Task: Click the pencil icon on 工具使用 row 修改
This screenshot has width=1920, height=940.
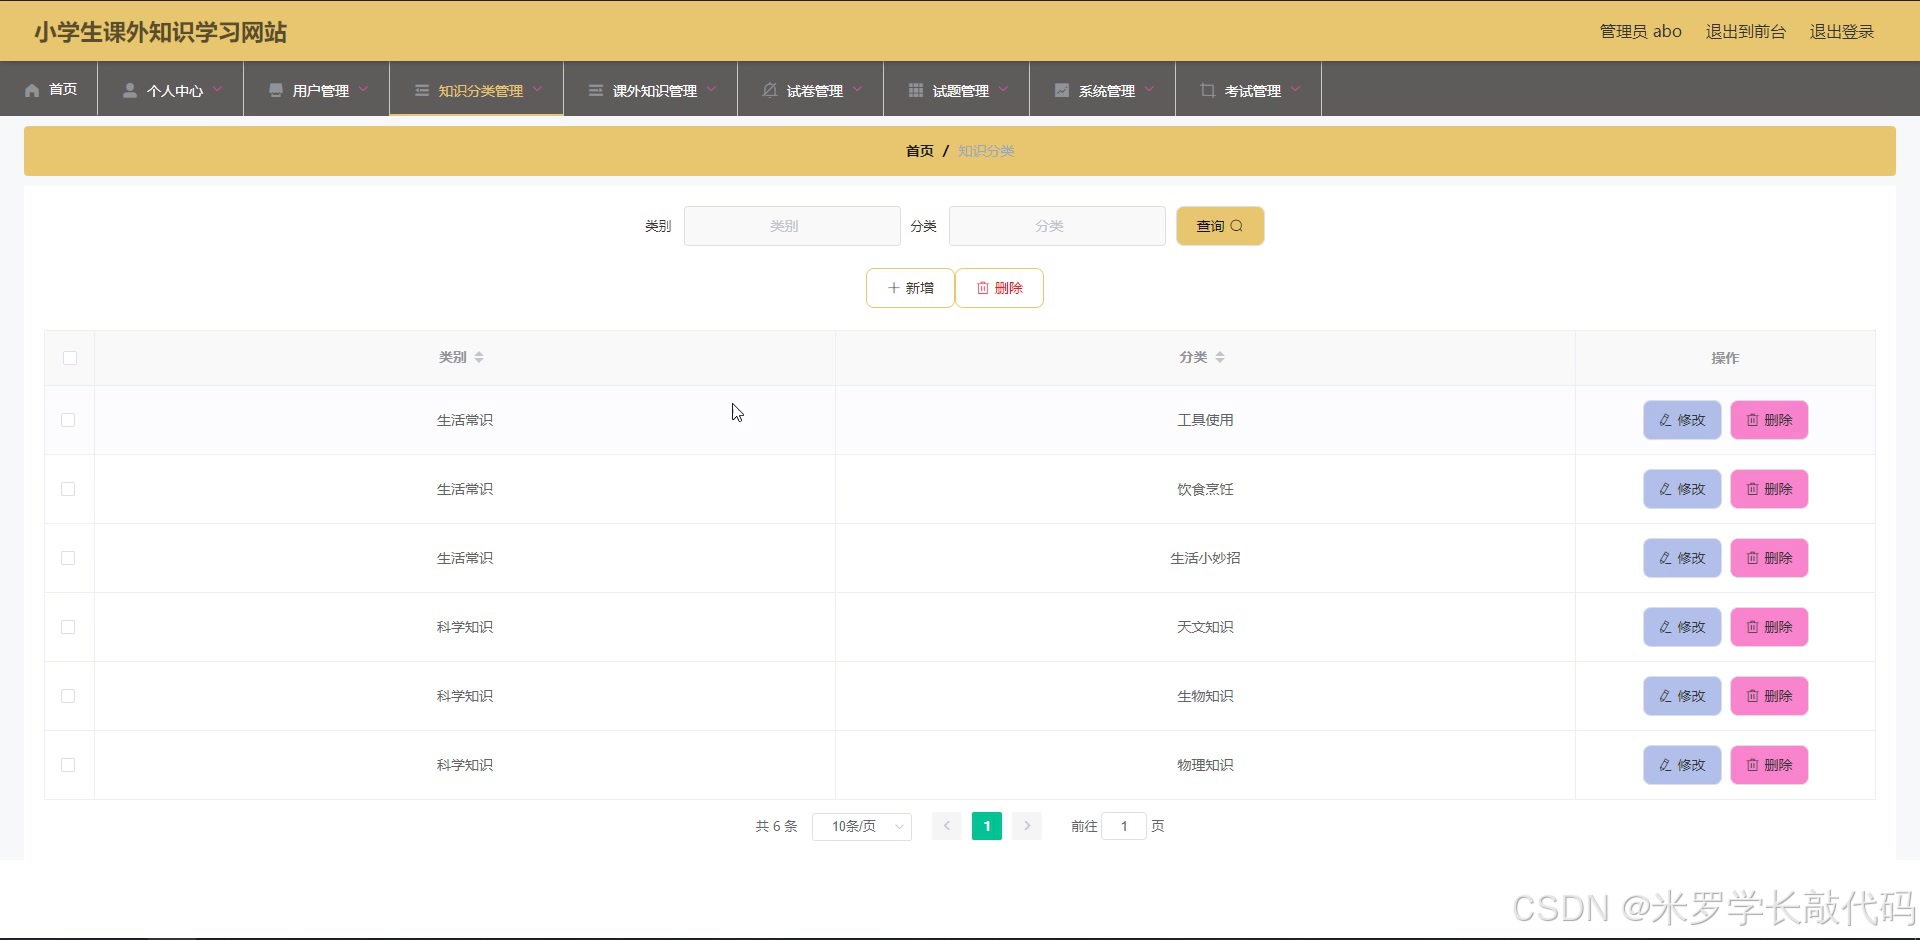Action: [x=1664, y=420]
